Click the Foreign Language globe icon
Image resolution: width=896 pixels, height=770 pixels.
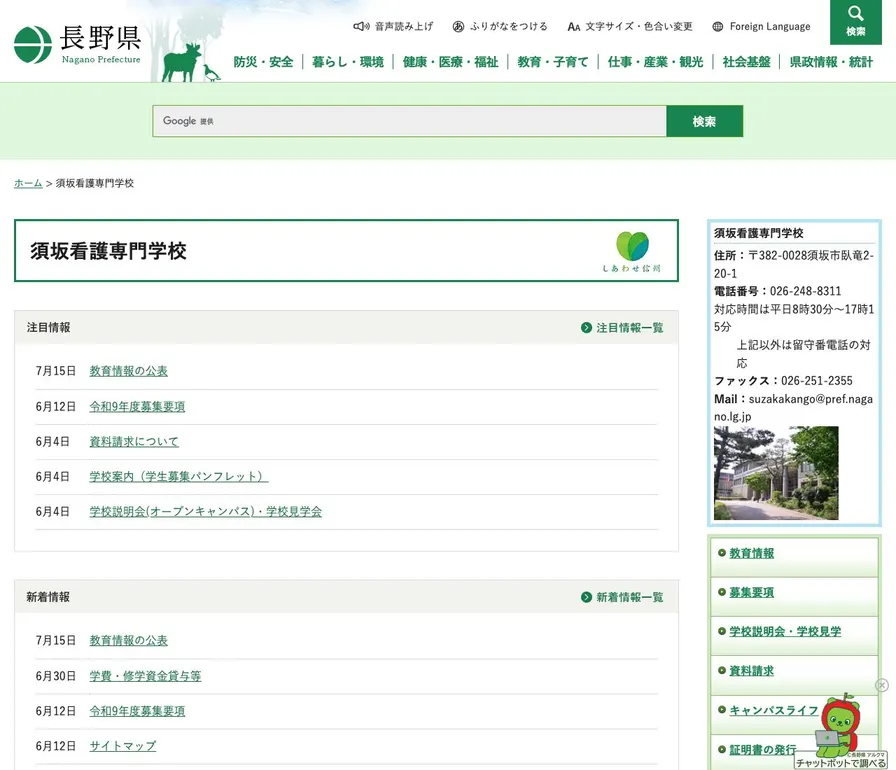click(718, 26)
